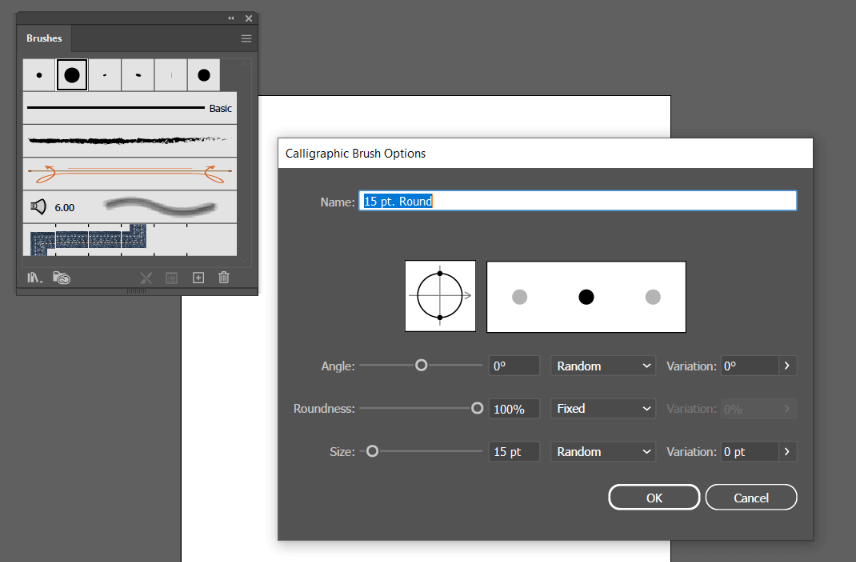Create a new brush with plus icon
Screen dimensions: 856x562
[198, 277]
